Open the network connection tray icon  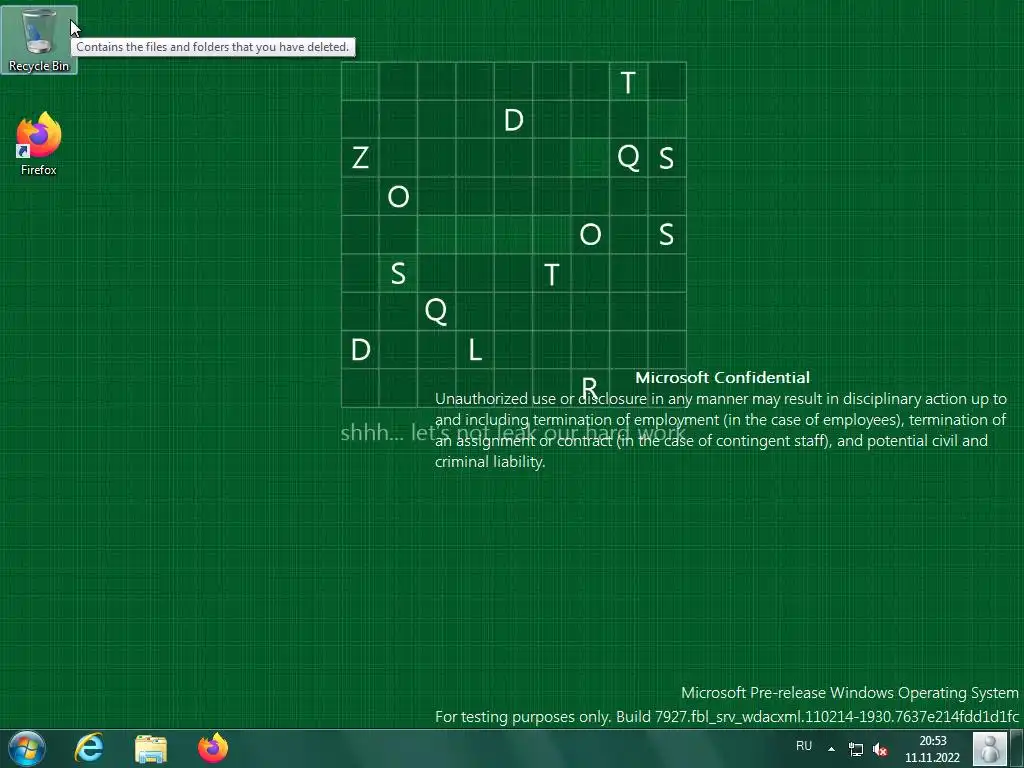tap(856, 749)
